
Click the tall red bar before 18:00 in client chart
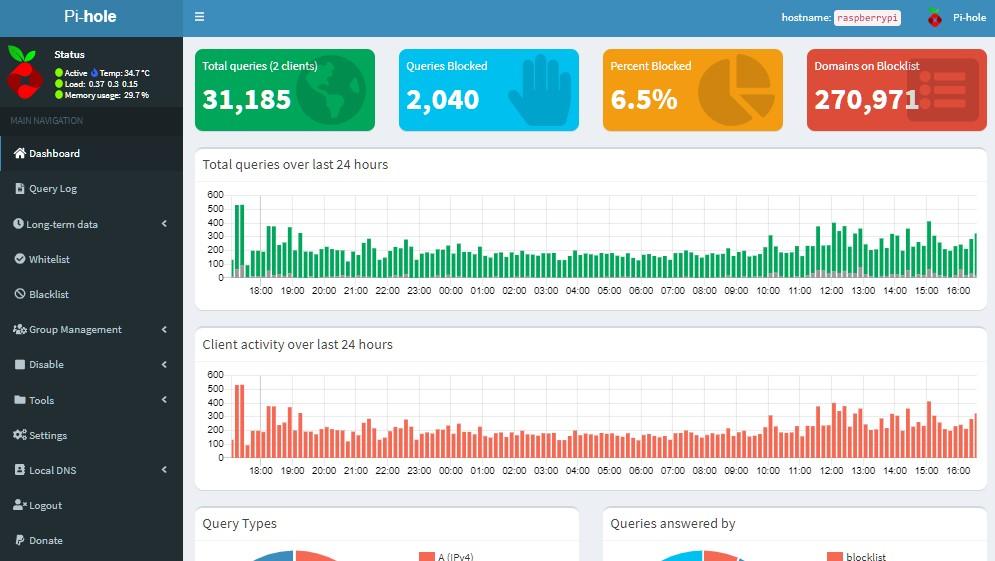click(237, 421)
